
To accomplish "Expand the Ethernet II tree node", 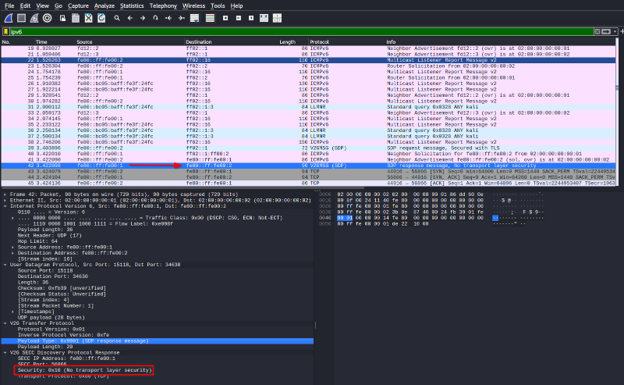I will tap(5, 200).
